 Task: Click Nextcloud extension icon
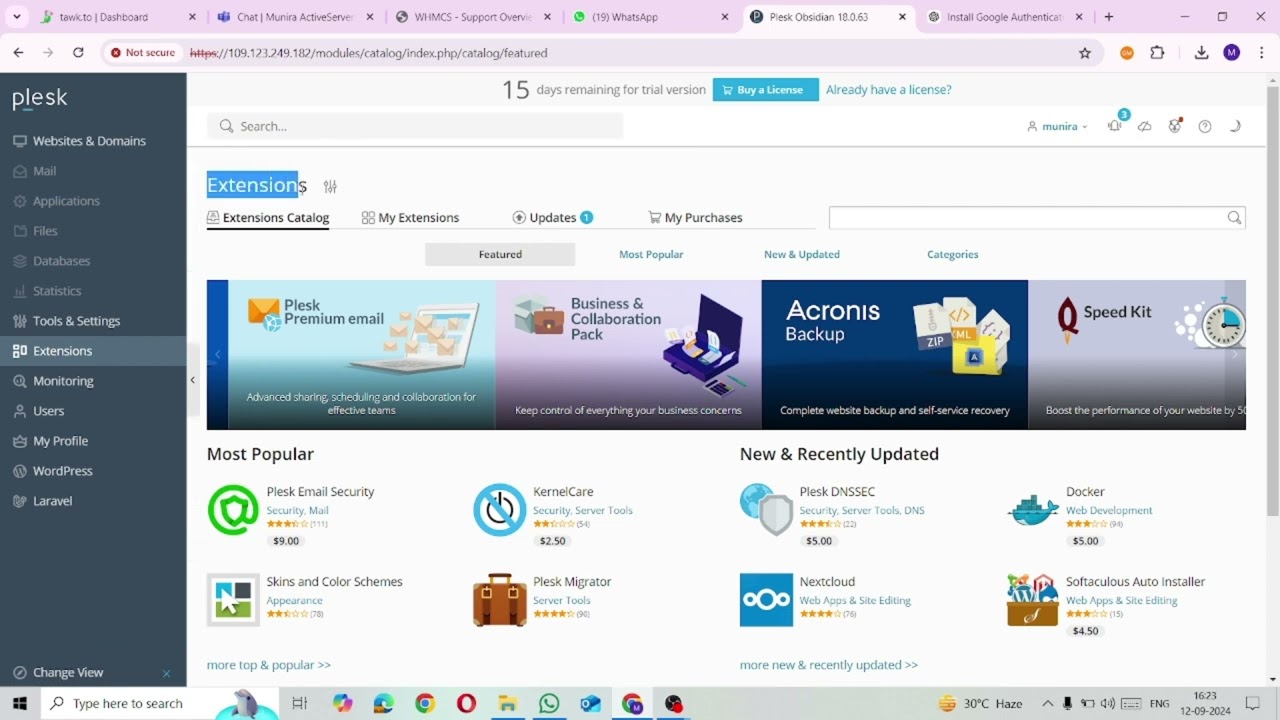[x=766, y=600]
